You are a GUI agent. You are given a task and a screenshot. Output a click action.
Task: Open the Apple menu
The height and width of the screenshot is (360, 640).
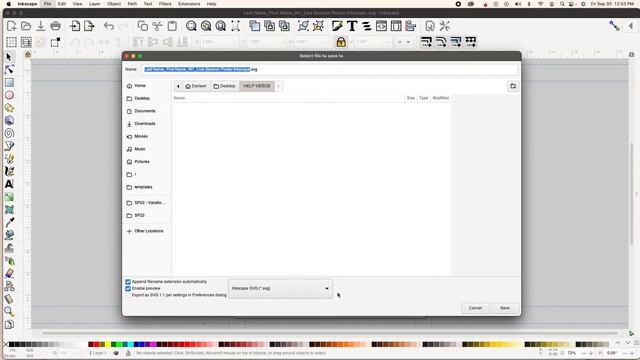click(9, 4)
